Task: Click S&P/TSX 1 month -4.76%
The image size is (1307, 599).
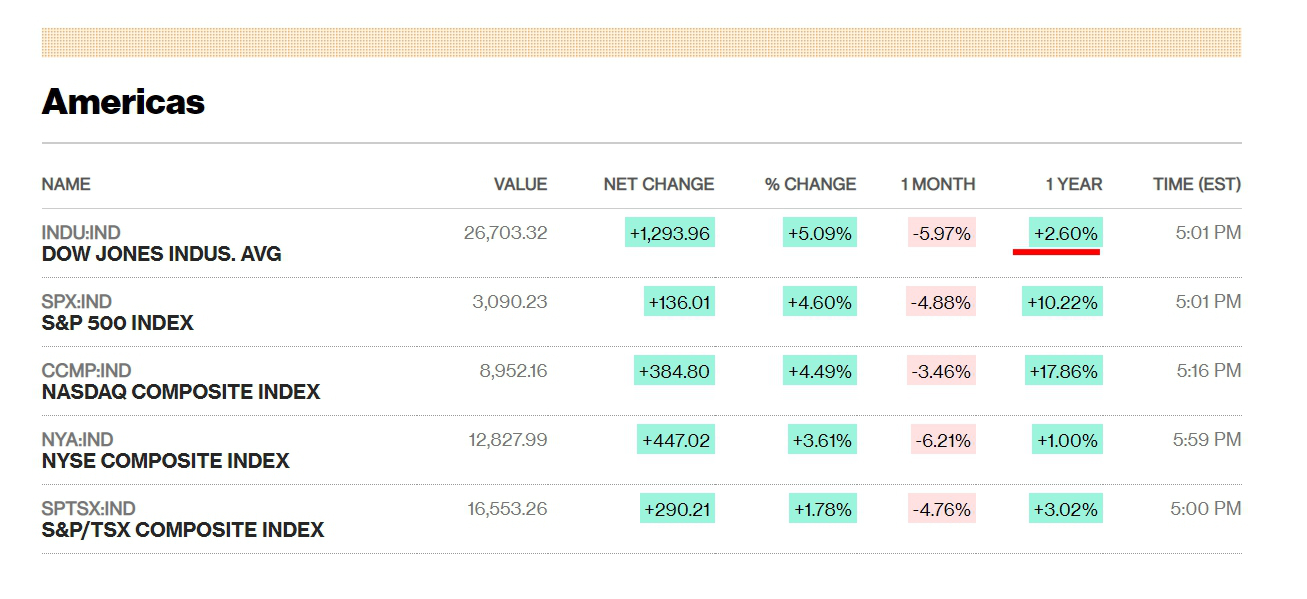Action: coord(941,509)
